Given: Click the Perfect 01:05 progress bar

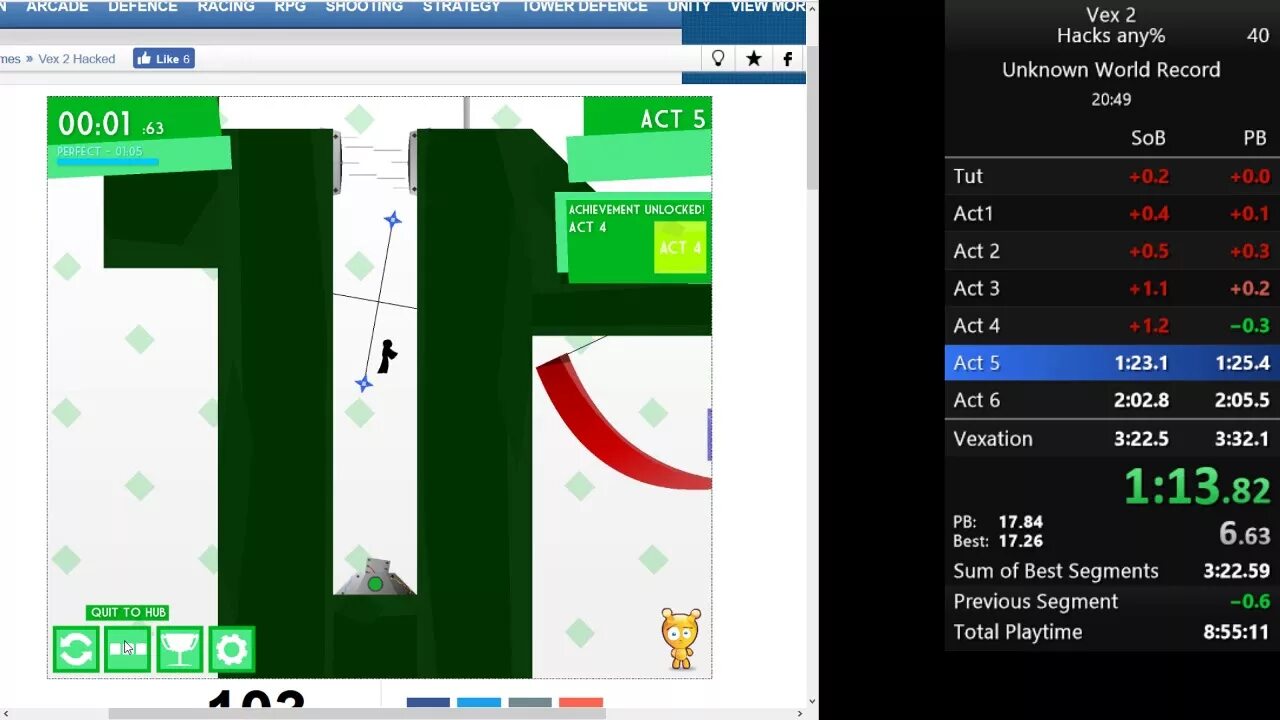Looking at the screenshot, I should tap(108, 160).
